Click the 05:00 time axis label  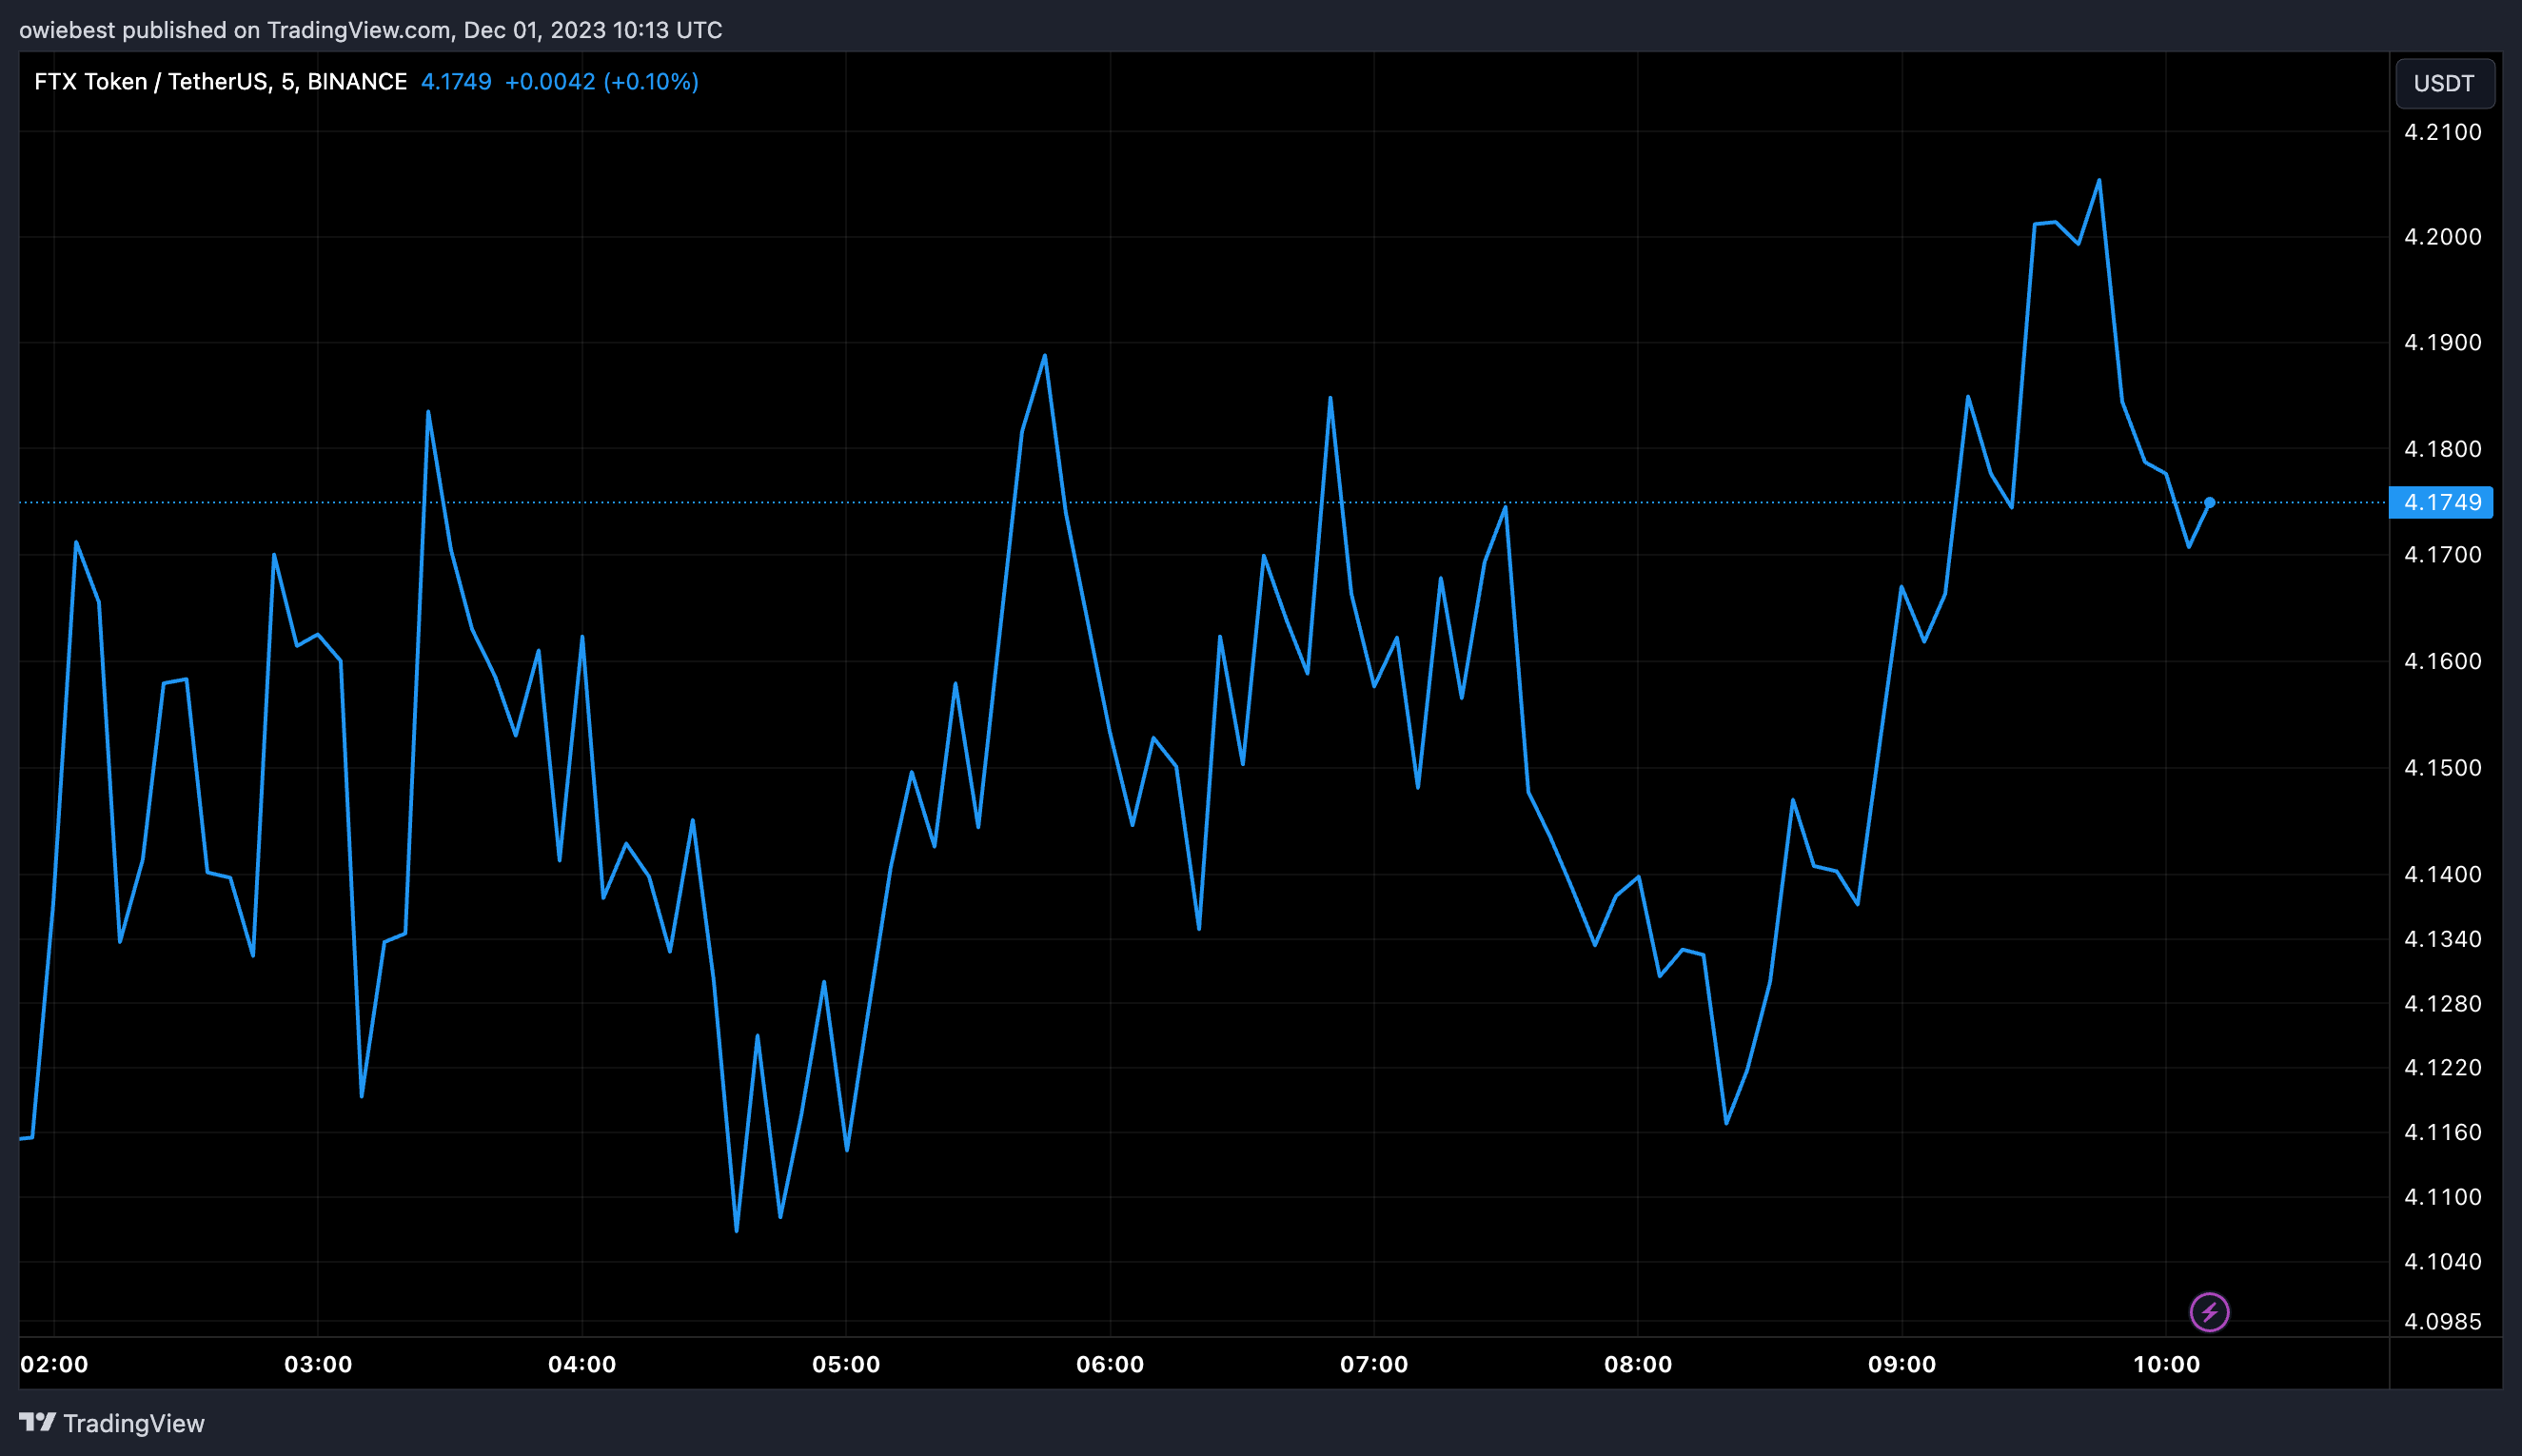click(846, 1364)
